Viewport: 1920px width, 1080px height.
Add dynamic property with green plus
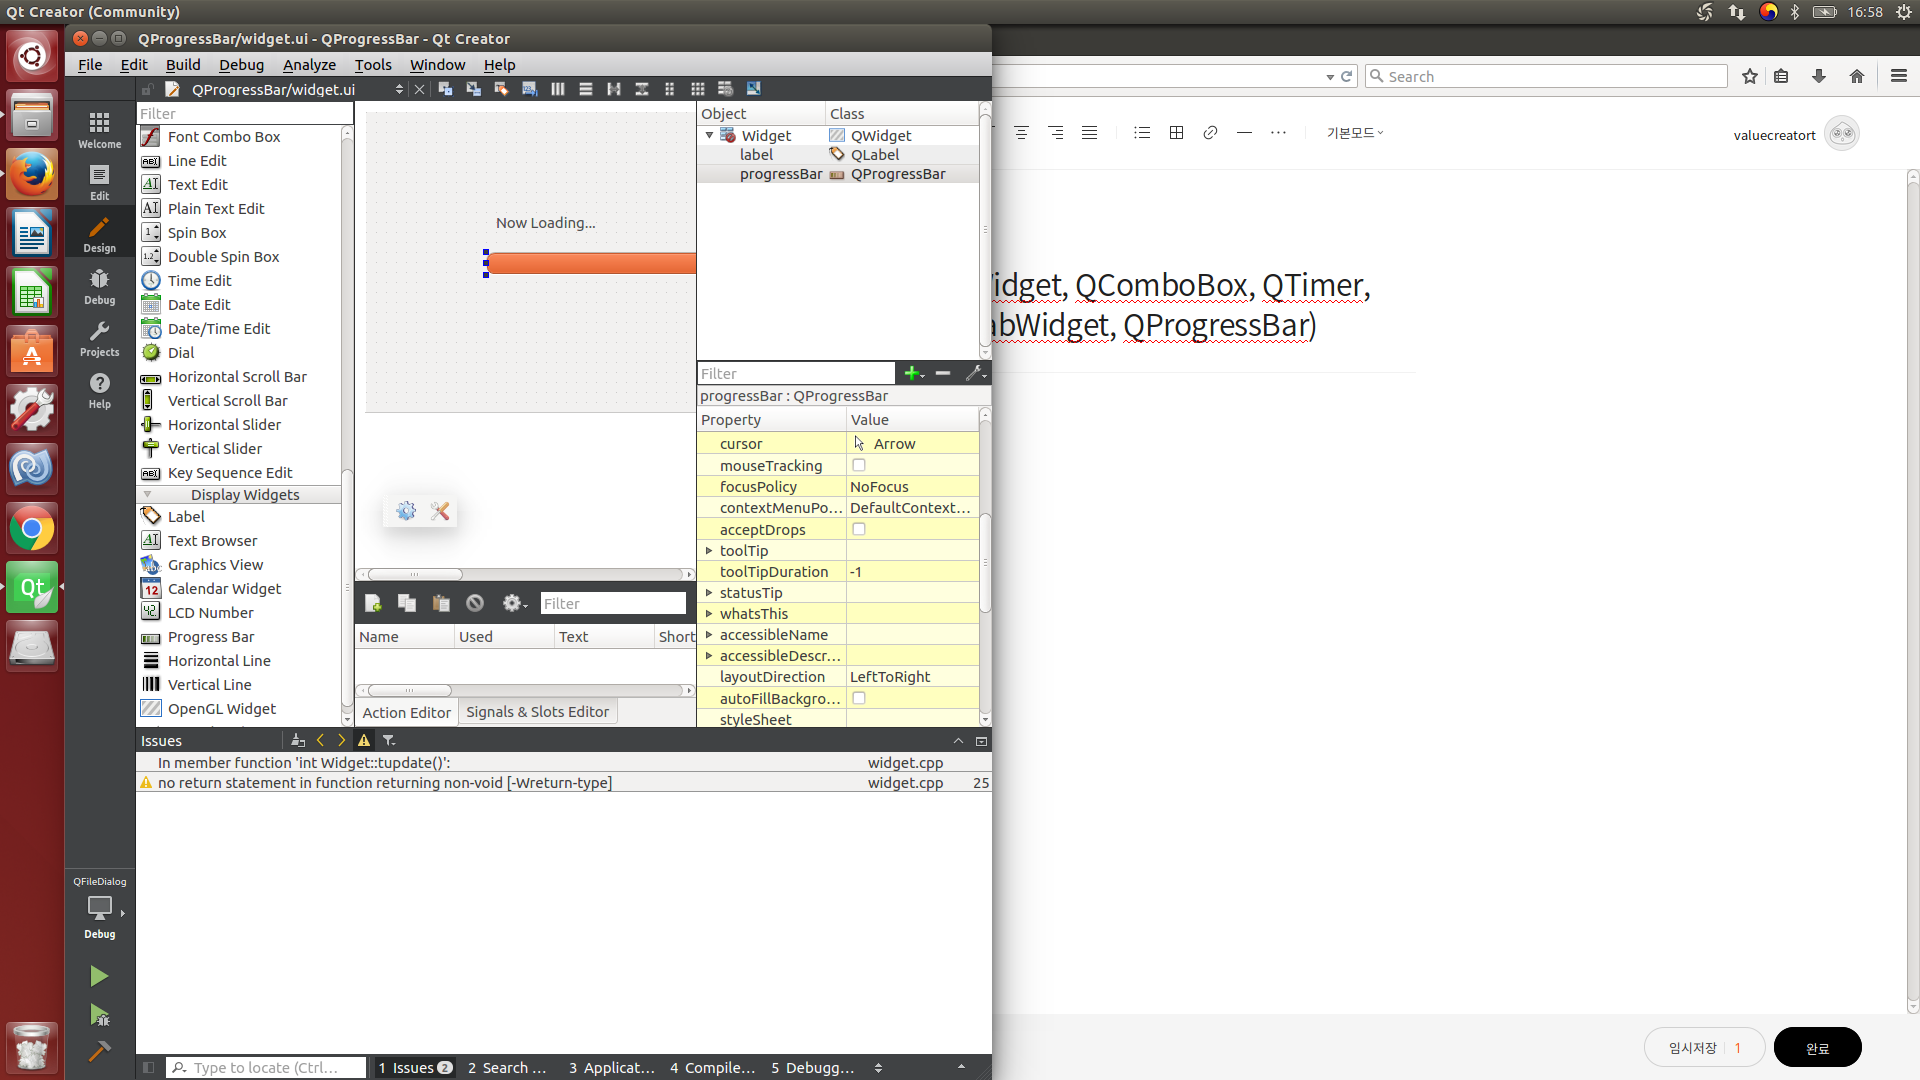912,373
